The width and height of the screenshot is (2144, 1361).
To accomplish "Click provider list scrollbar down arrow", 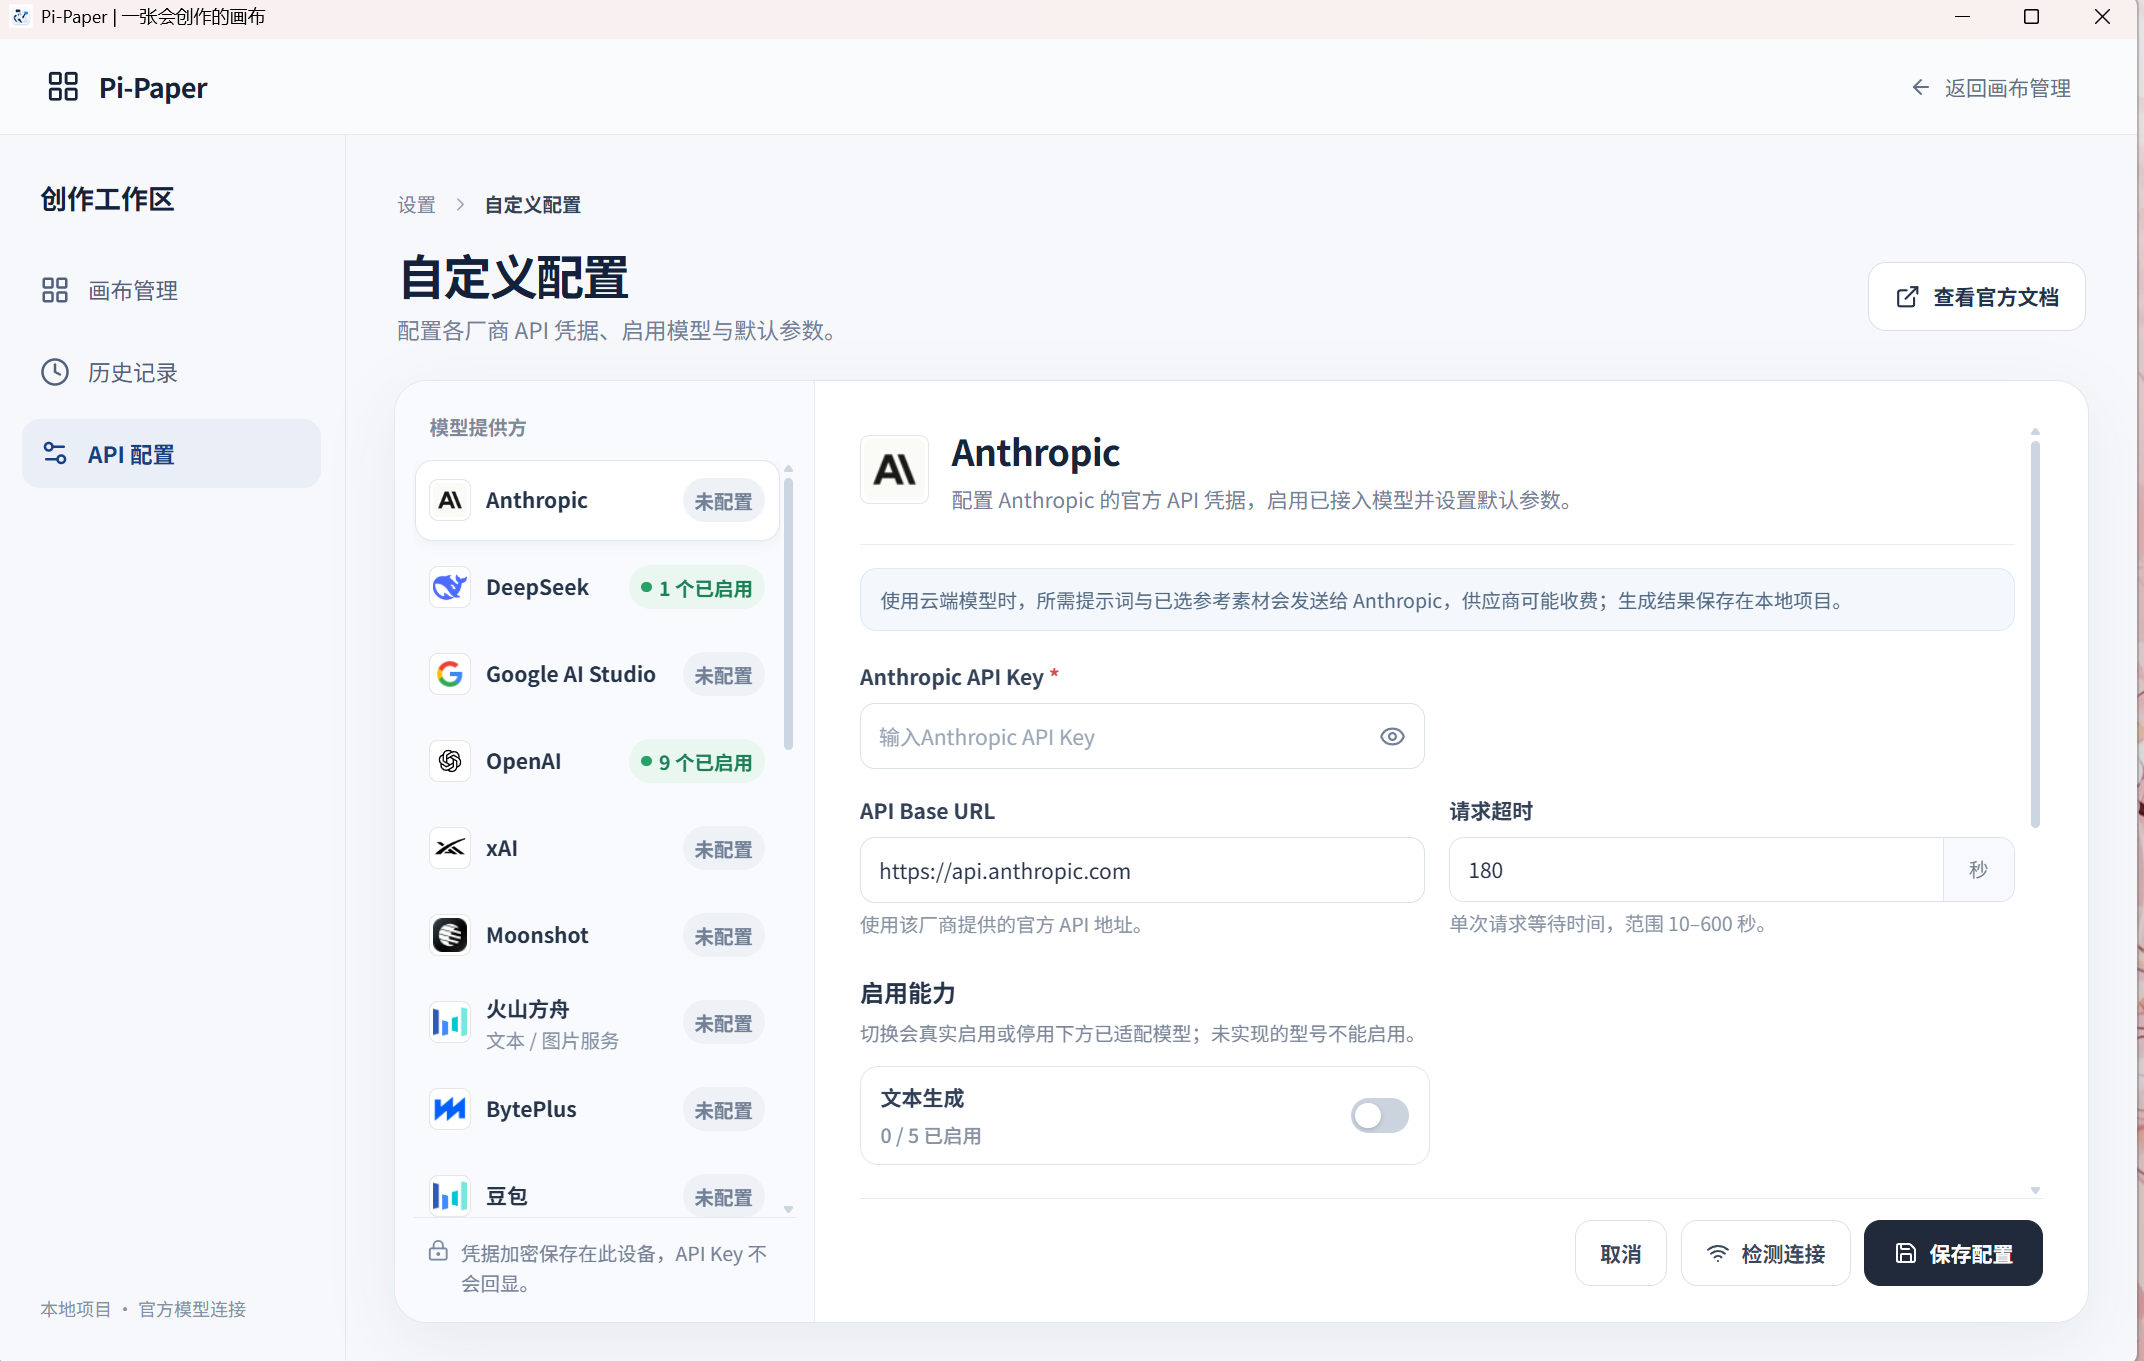I will [789, 1210].
